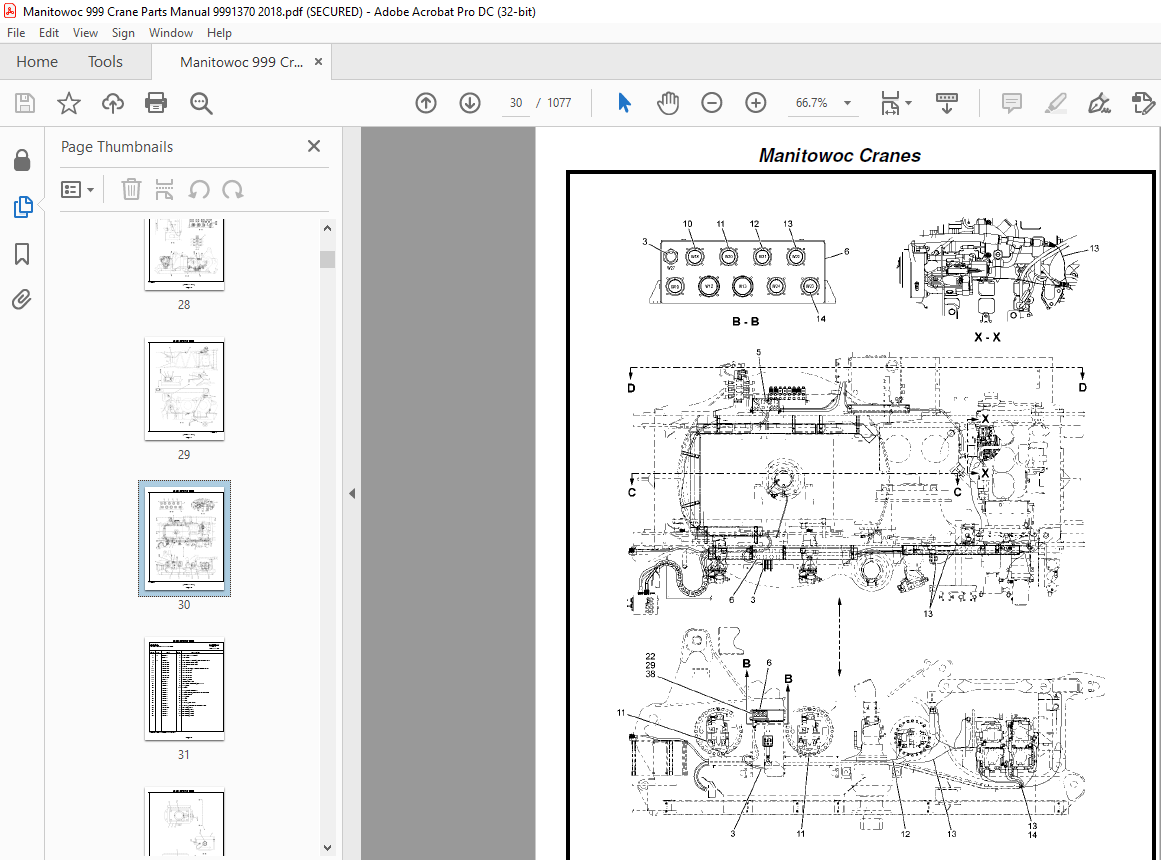Close the Page Thumbnails panel
The height and width of the screenshot is (860, 1161).
click(x=314, y=146)
